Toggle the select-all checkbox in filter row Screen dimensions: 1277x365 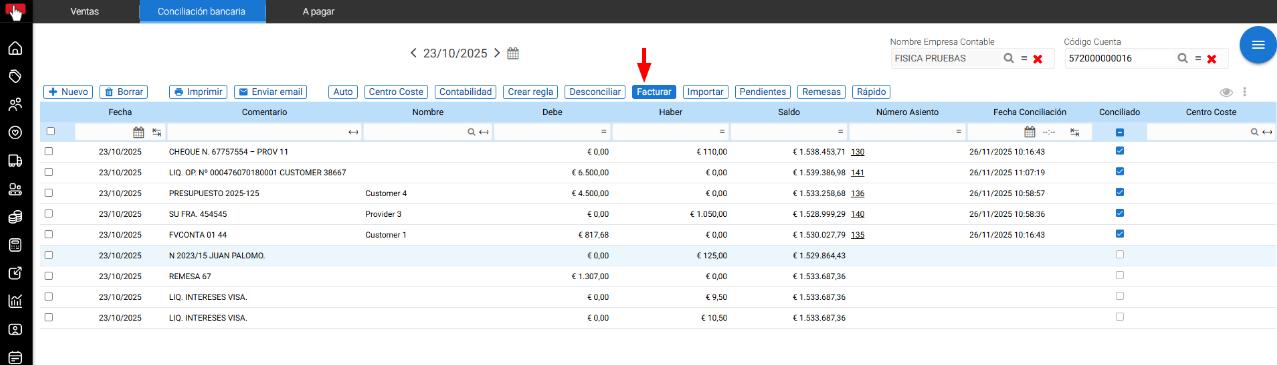(x=51, y=131)
